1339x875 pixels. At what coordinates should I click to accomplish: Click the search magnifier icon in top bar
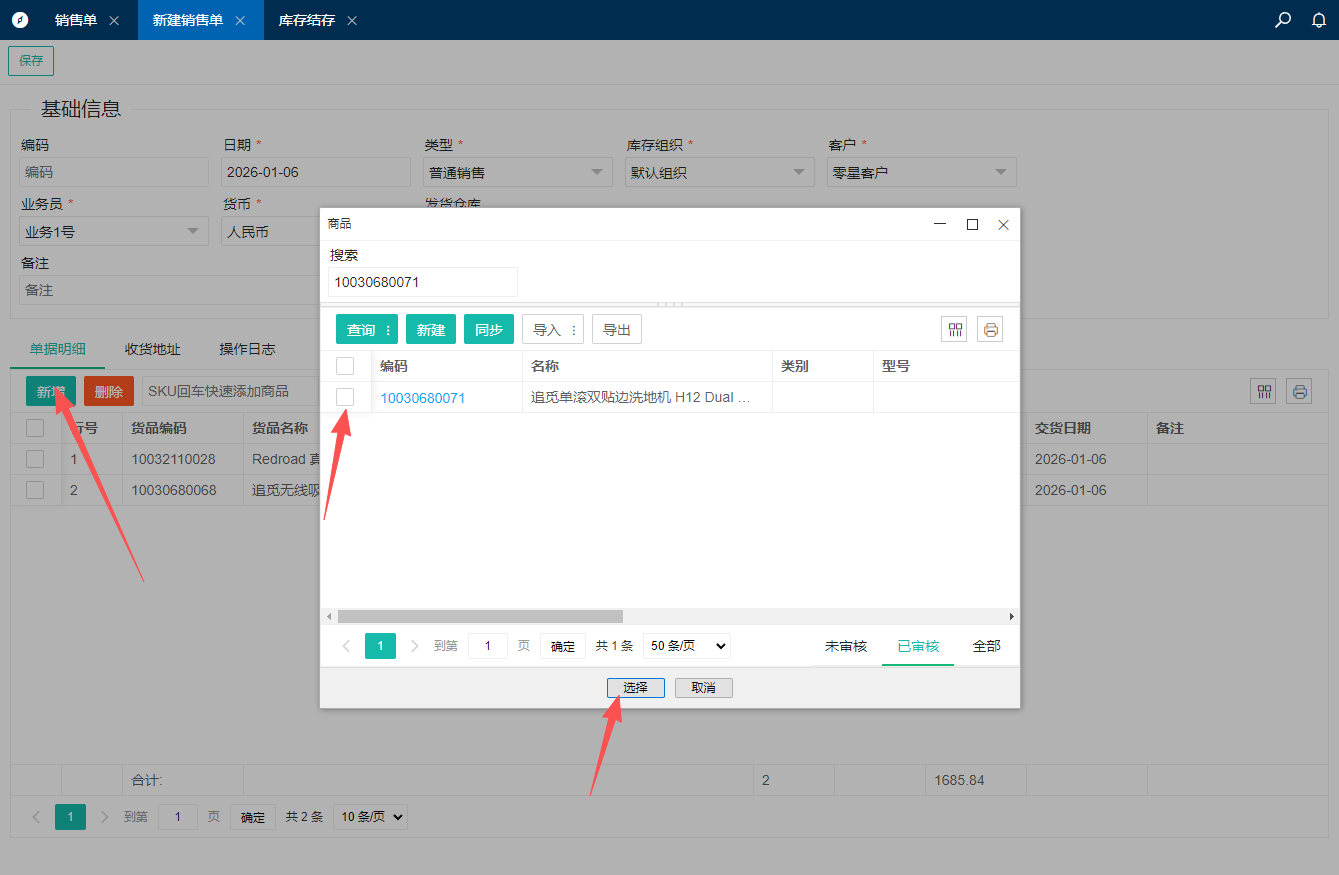(x=1283, y=20)
